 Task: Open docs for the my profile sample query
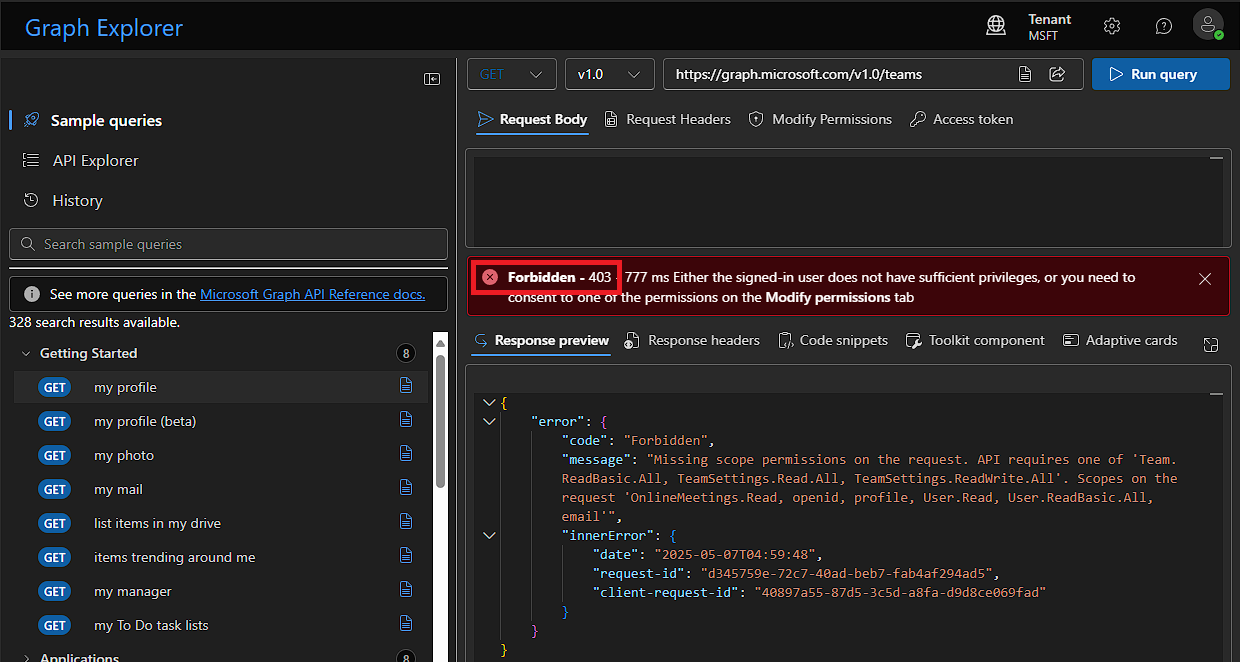(405, 387)
